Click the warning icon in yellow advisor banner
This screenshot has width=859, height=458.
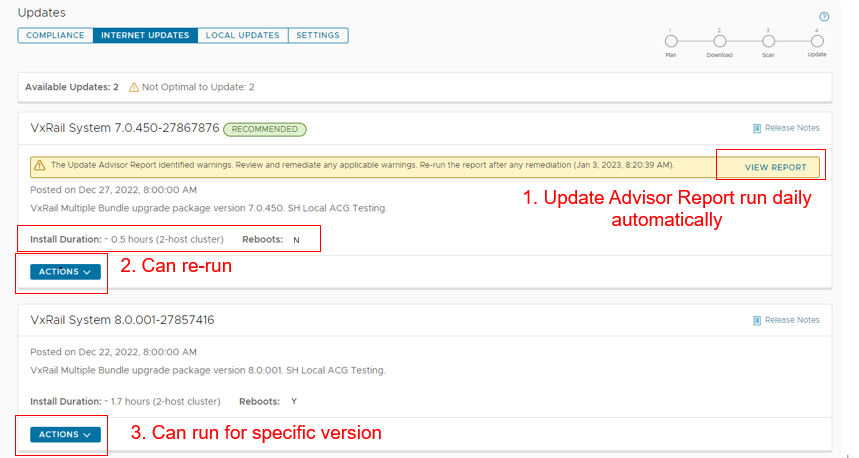coord(39,165)
